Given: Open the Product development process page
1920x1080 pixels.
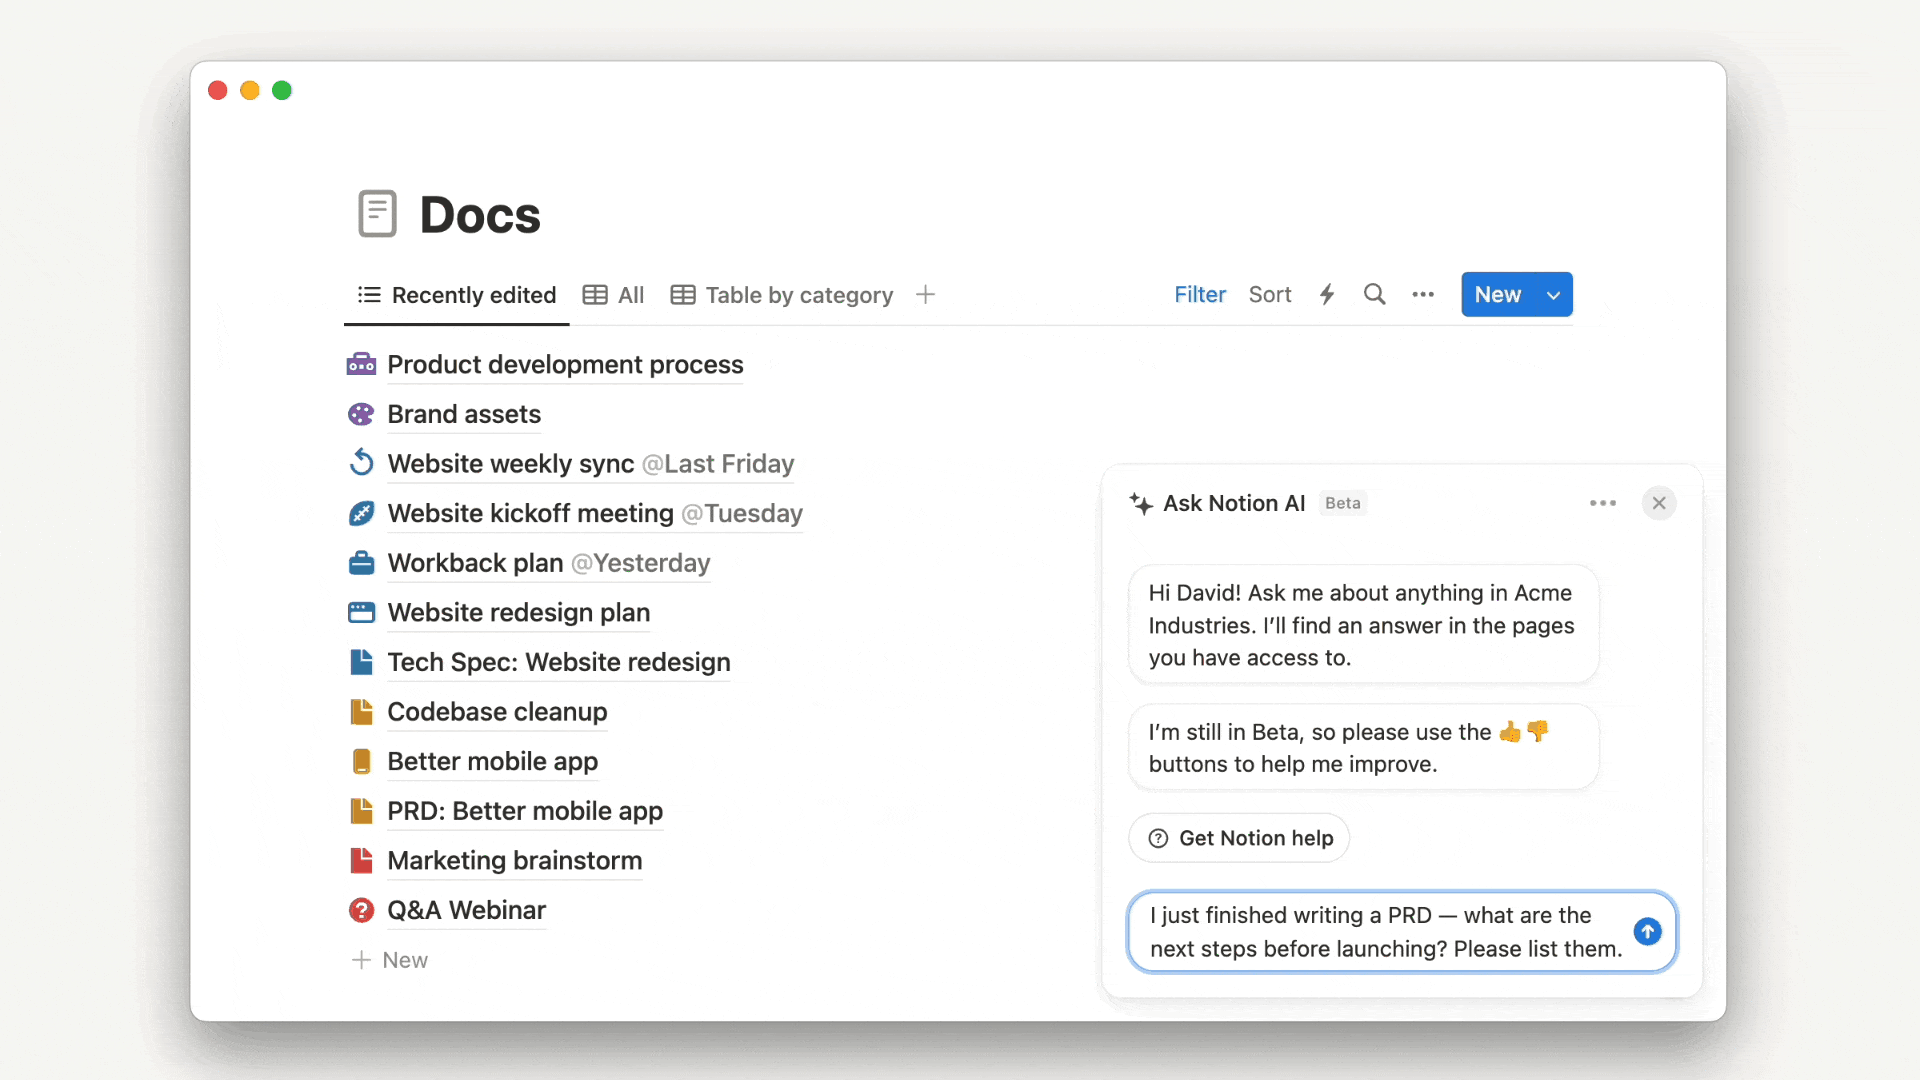Looking at the screenshot, I should (565, 365).
